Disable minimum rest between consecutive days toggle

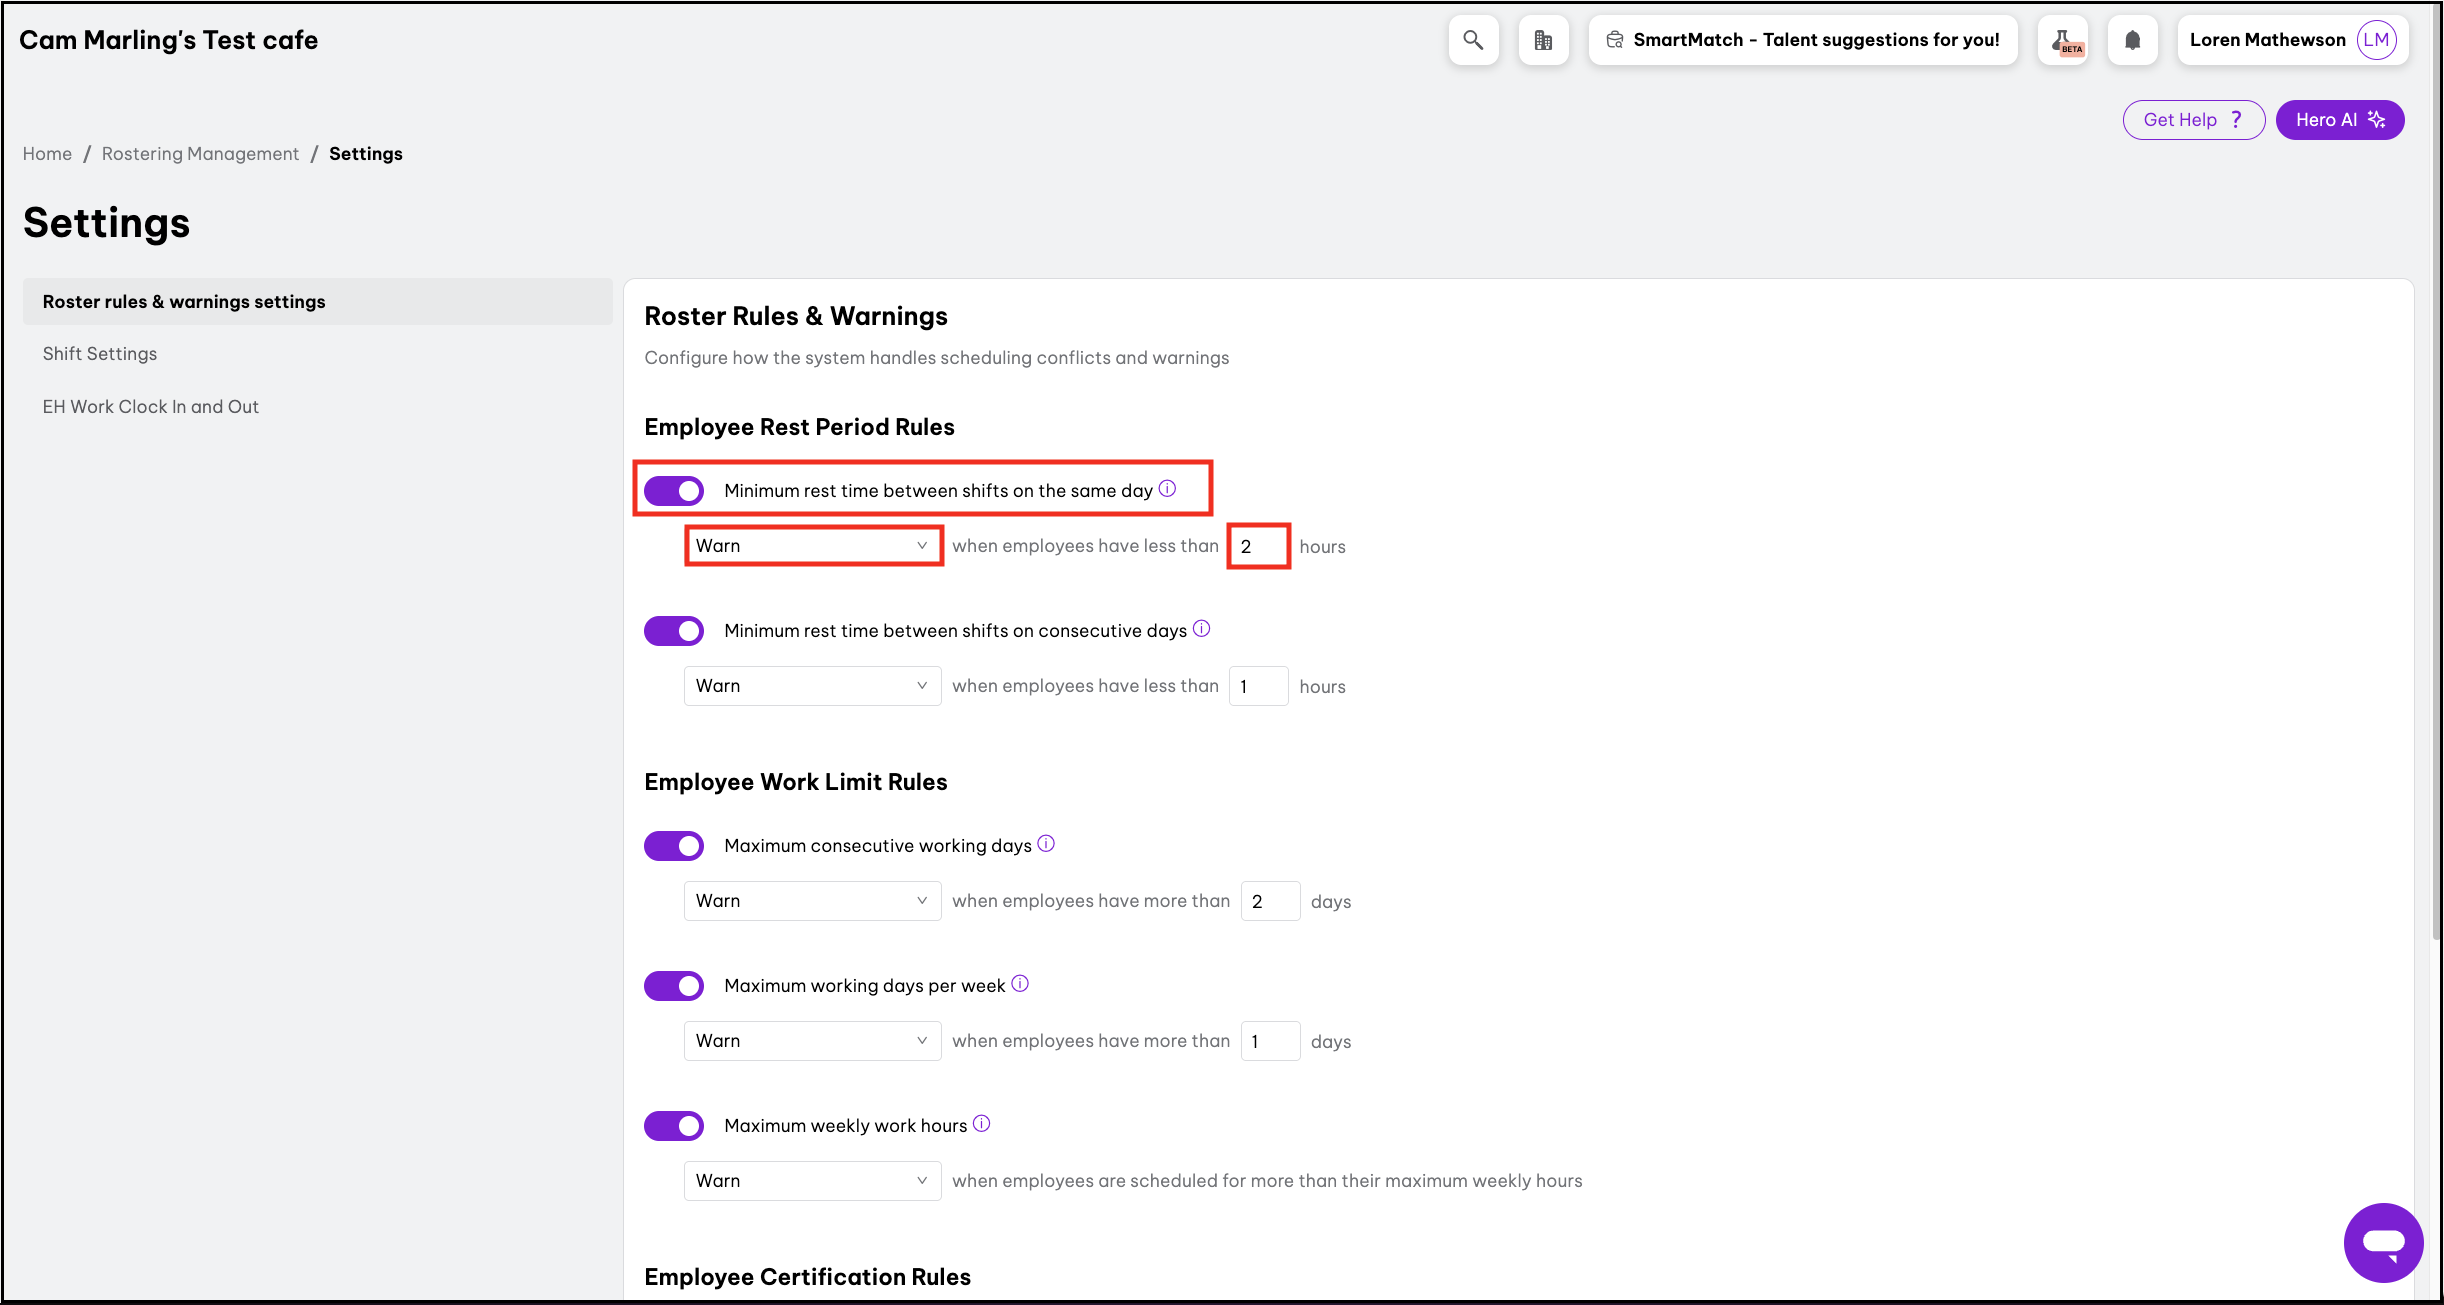coord(674,631)
